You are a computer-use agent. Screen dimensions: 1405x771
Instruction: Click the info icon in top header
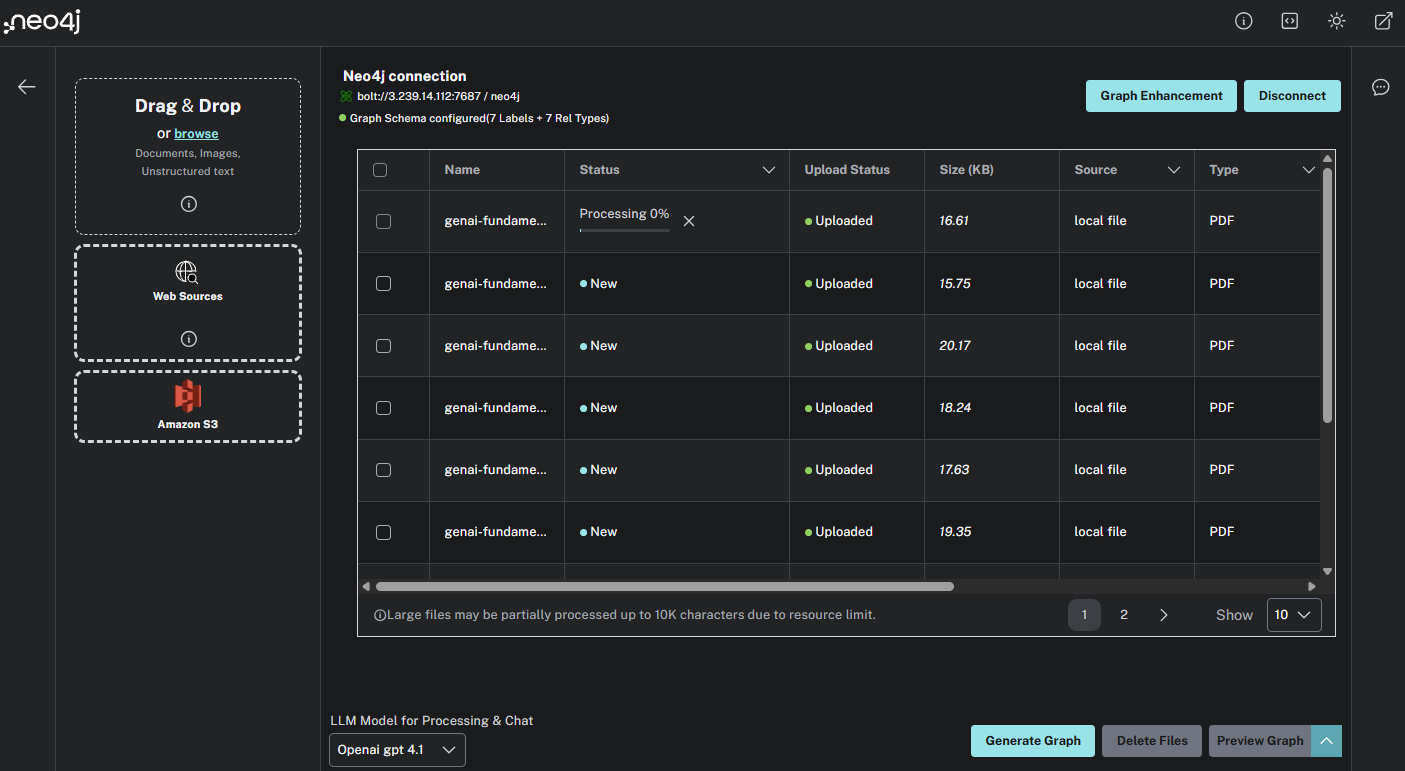tap(1244, 21)
